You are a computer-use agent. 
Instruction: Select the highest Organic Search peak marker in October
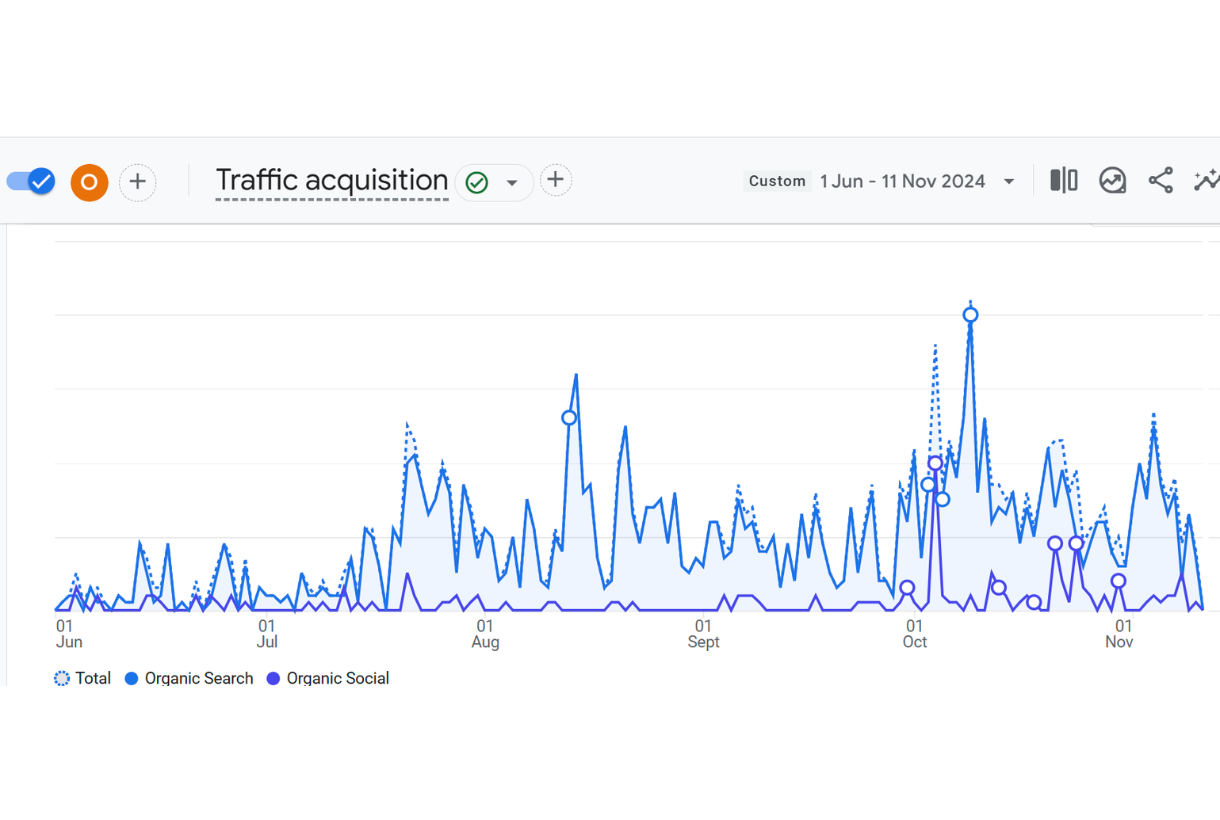(x=970, y=315)
